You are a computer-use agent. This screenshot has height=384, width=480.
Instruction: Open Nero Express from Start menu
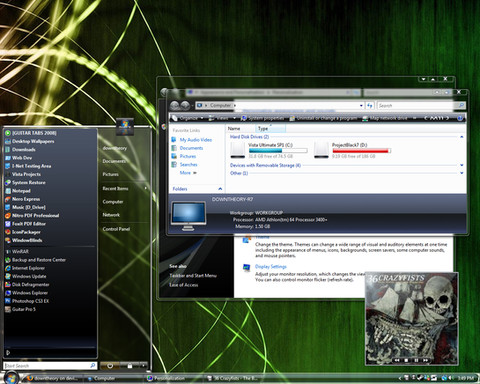26,199
